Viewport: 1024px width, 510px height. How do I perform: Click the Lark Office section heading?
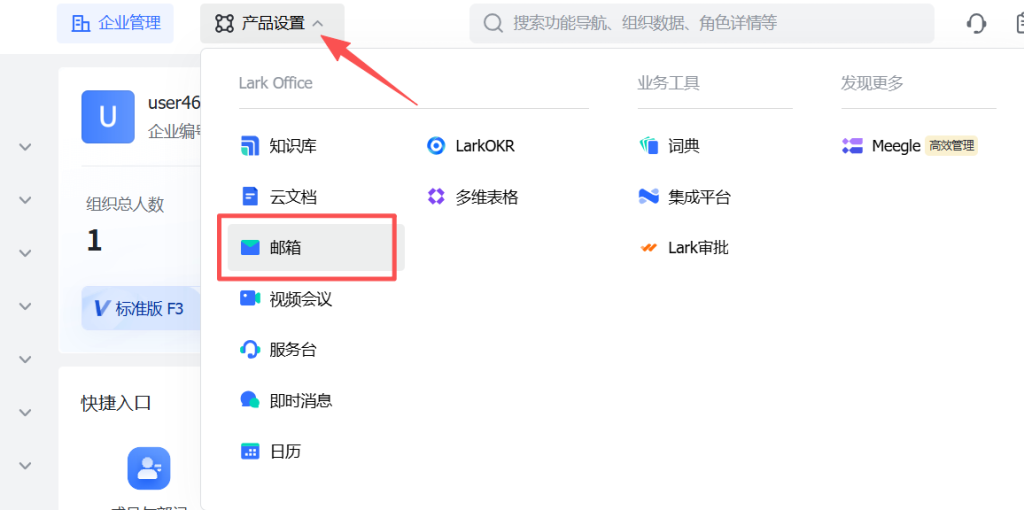tap(276, 83)
